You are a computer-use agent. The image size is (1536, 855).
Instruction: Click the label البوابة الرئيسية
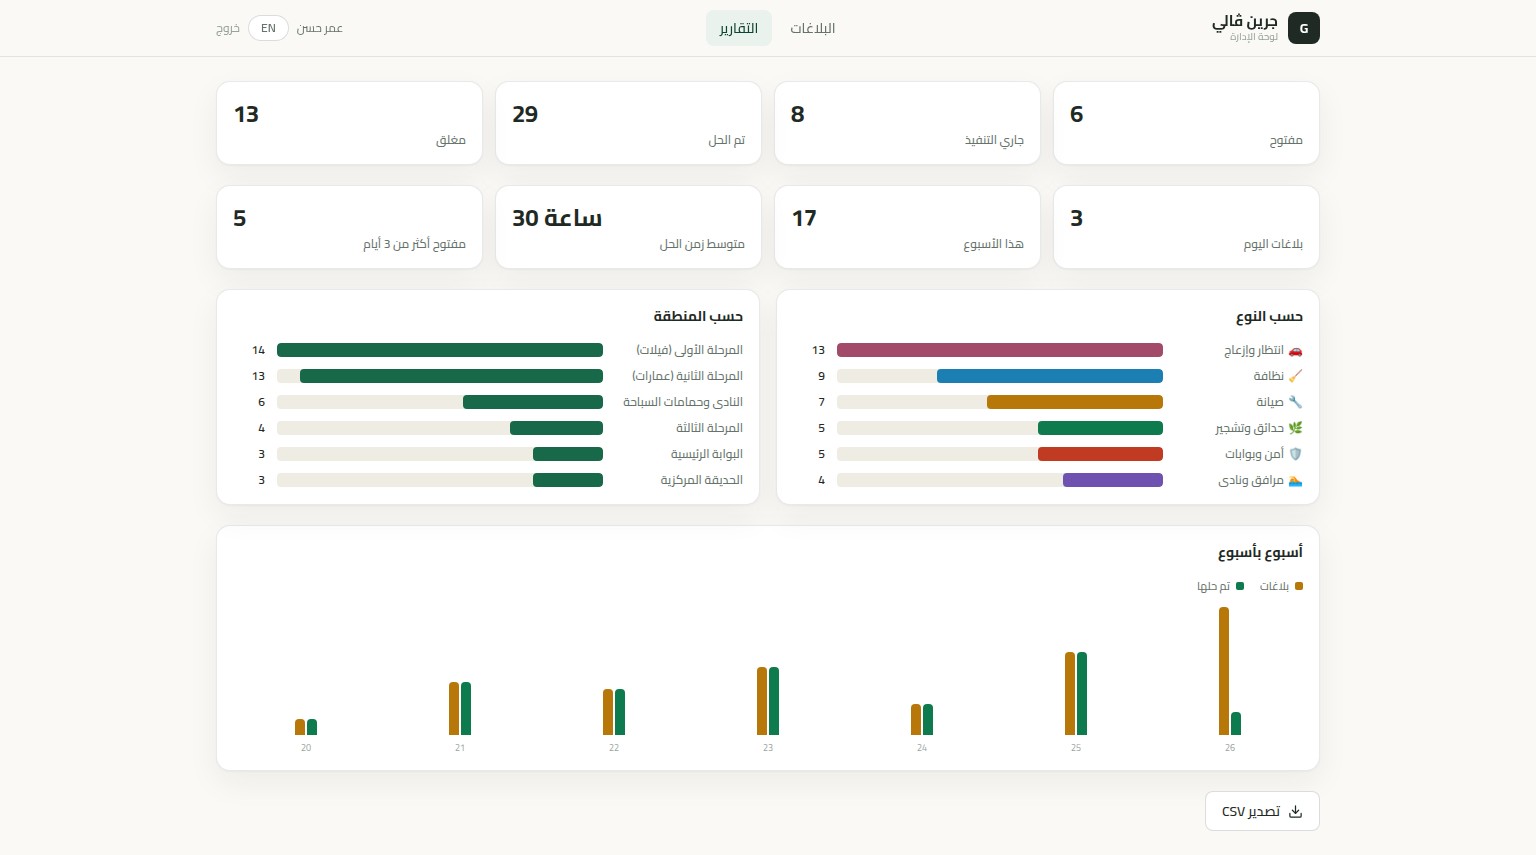(x=707, y=454)
